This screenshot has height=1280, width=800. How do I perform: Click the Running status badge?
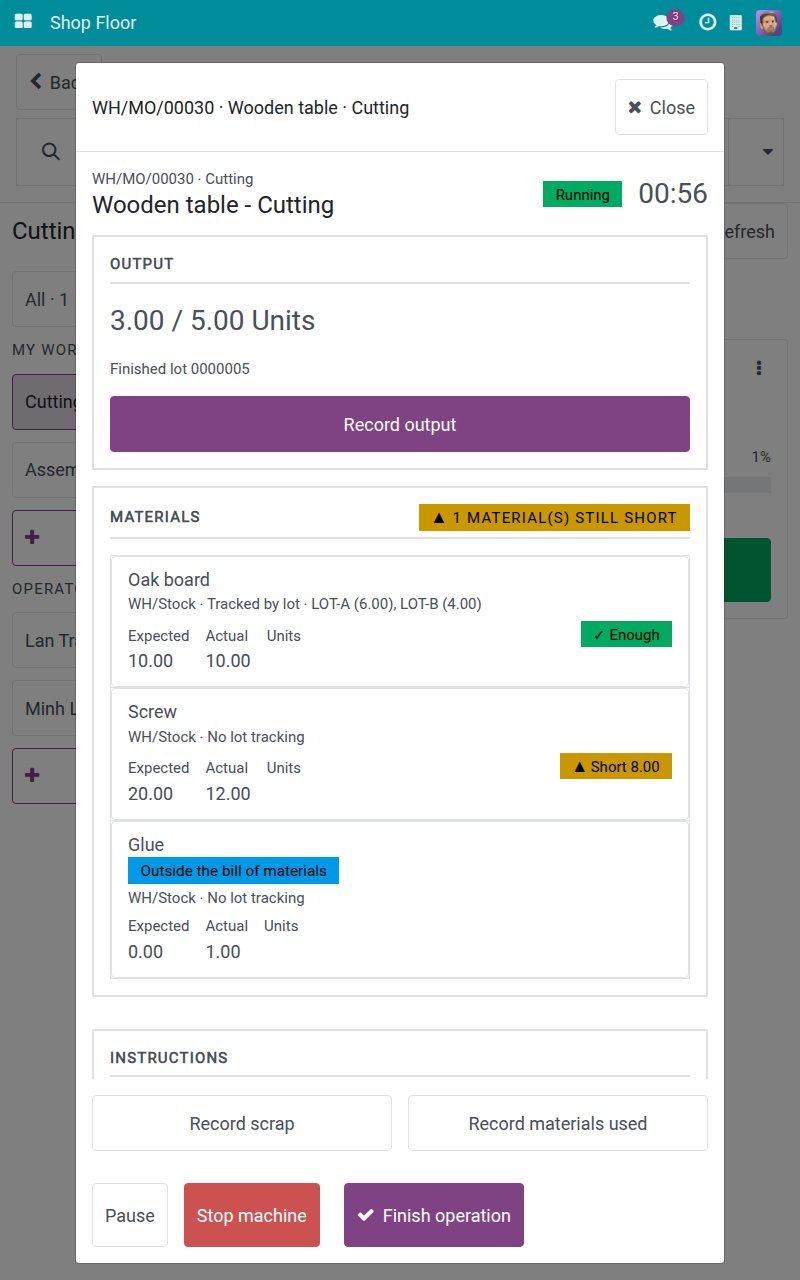pyautogui.click(x=582, y=194)
